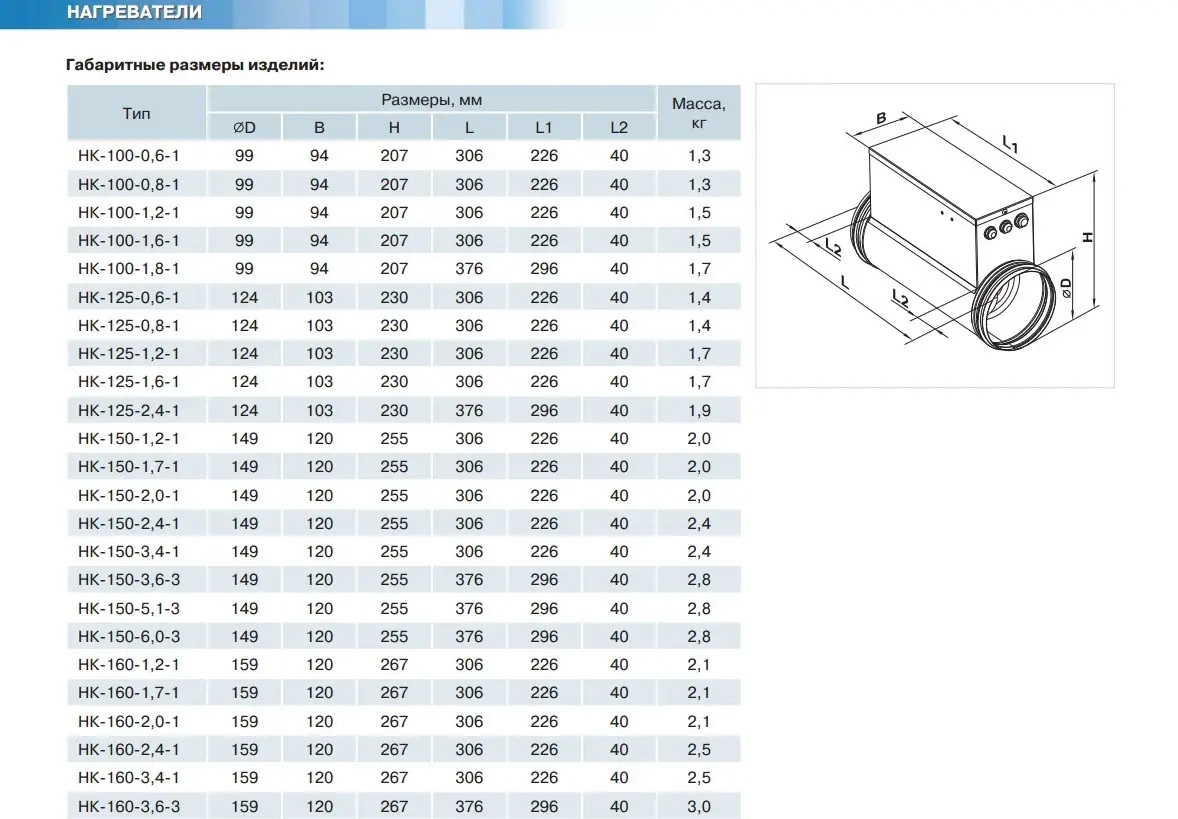
Task: Select the H column header
Action: click(x=394, y=128)
